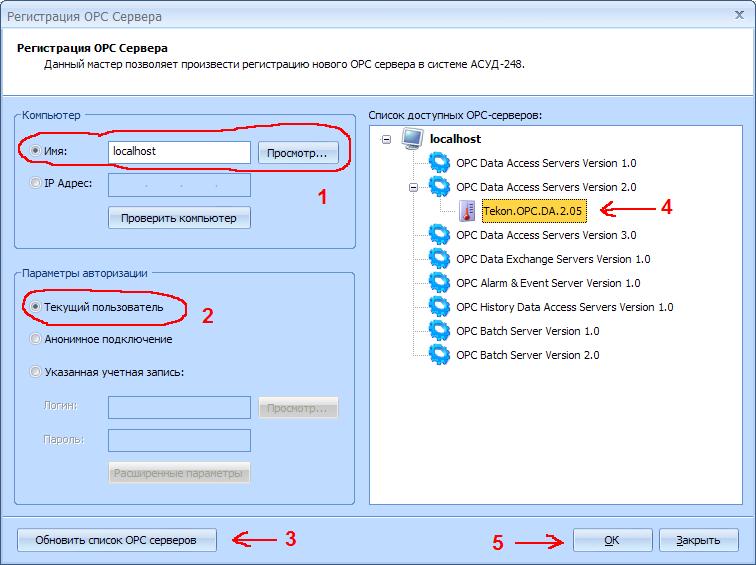Select the 'IP Адрес' radio button
Screen dimensions: 756x565
coord(37,183)
